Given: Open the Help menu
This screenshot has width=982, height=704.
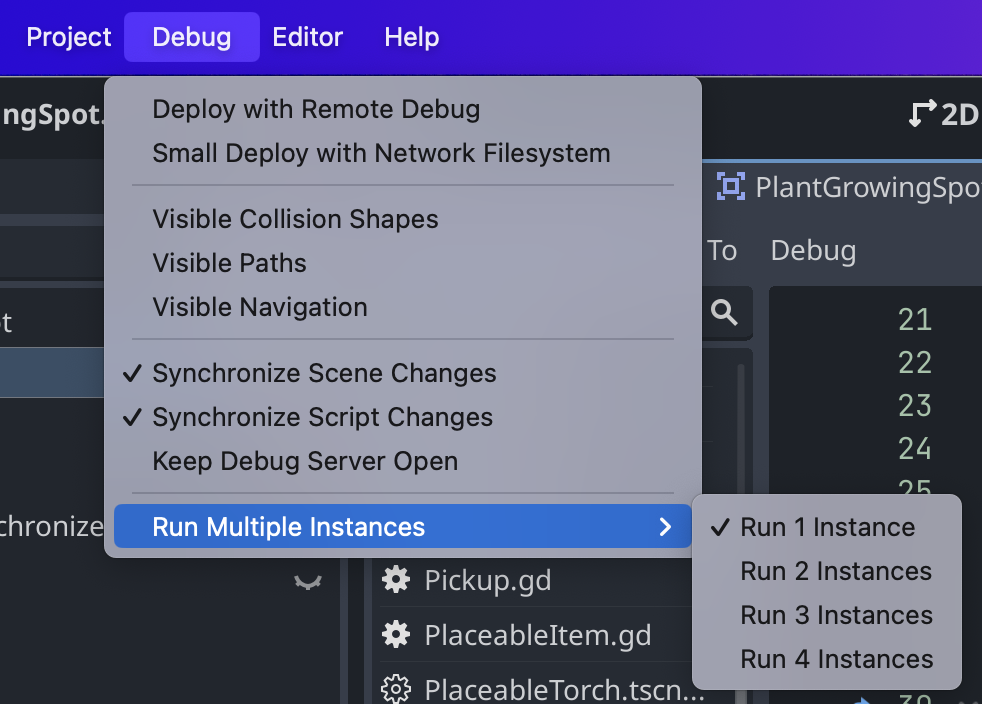Looking at the screenshot, I should (x=411, y=37).
